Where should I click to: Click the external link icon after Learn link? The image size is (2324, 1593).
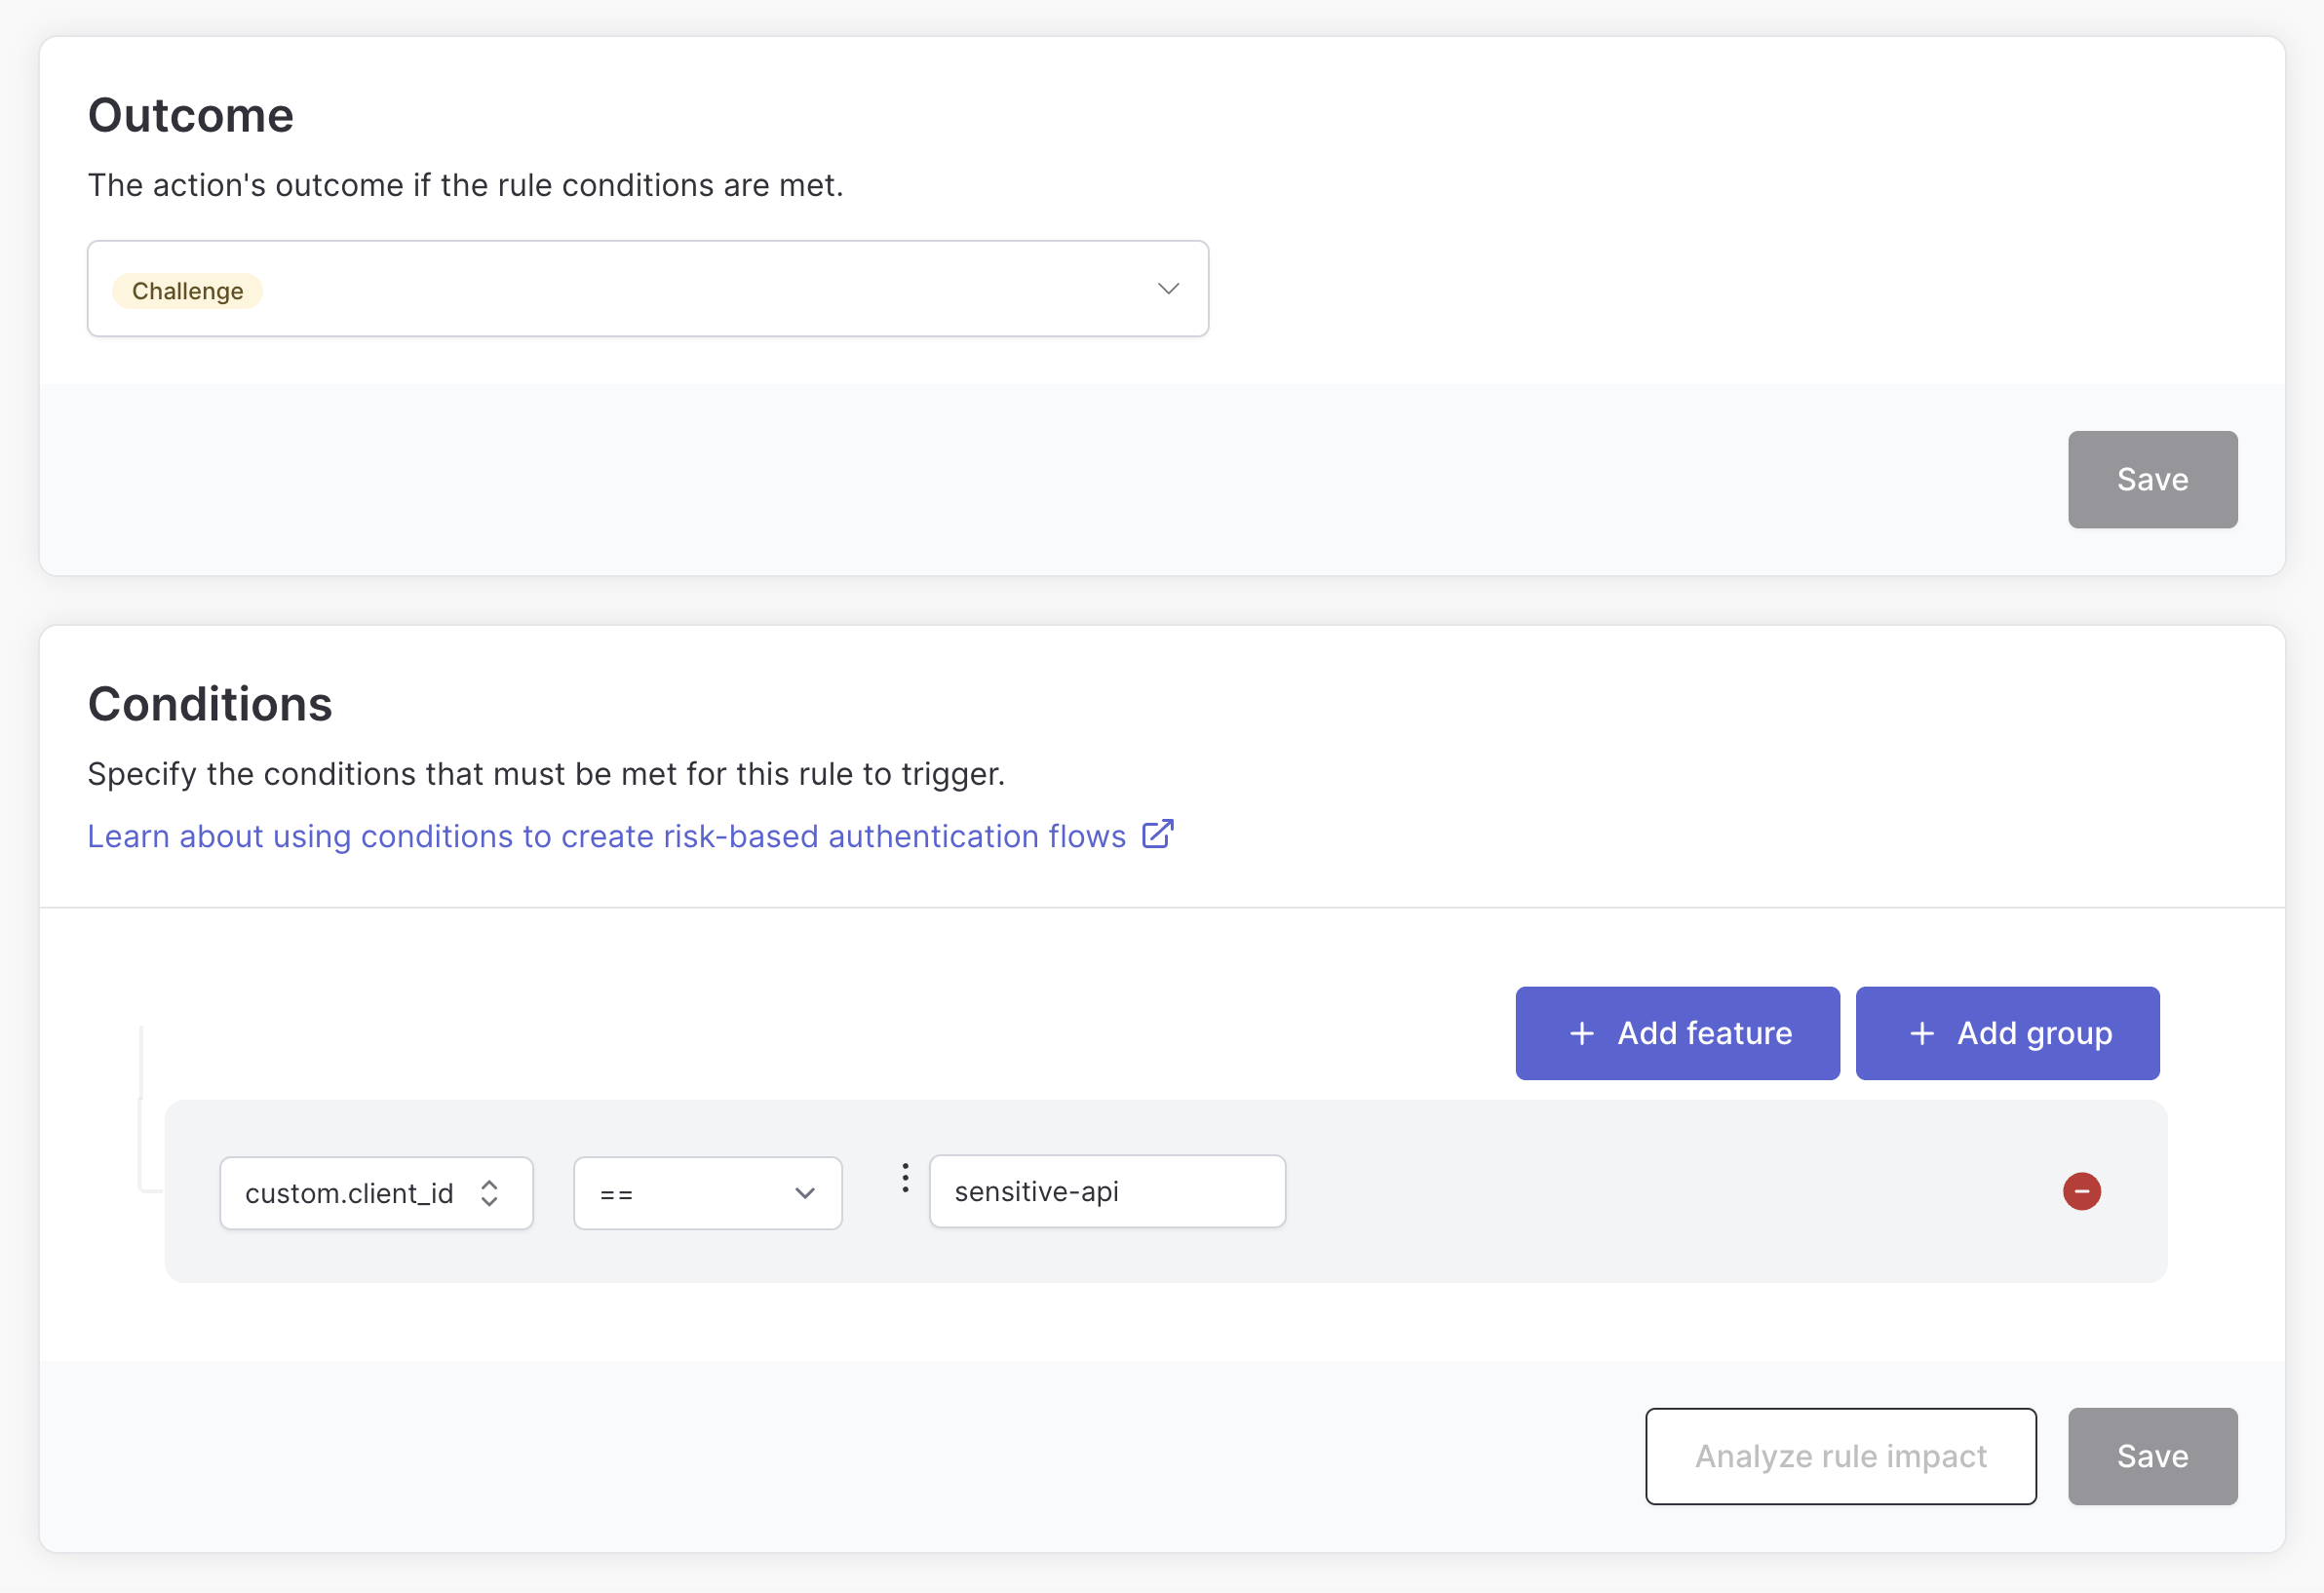(x=1157, y=835)
